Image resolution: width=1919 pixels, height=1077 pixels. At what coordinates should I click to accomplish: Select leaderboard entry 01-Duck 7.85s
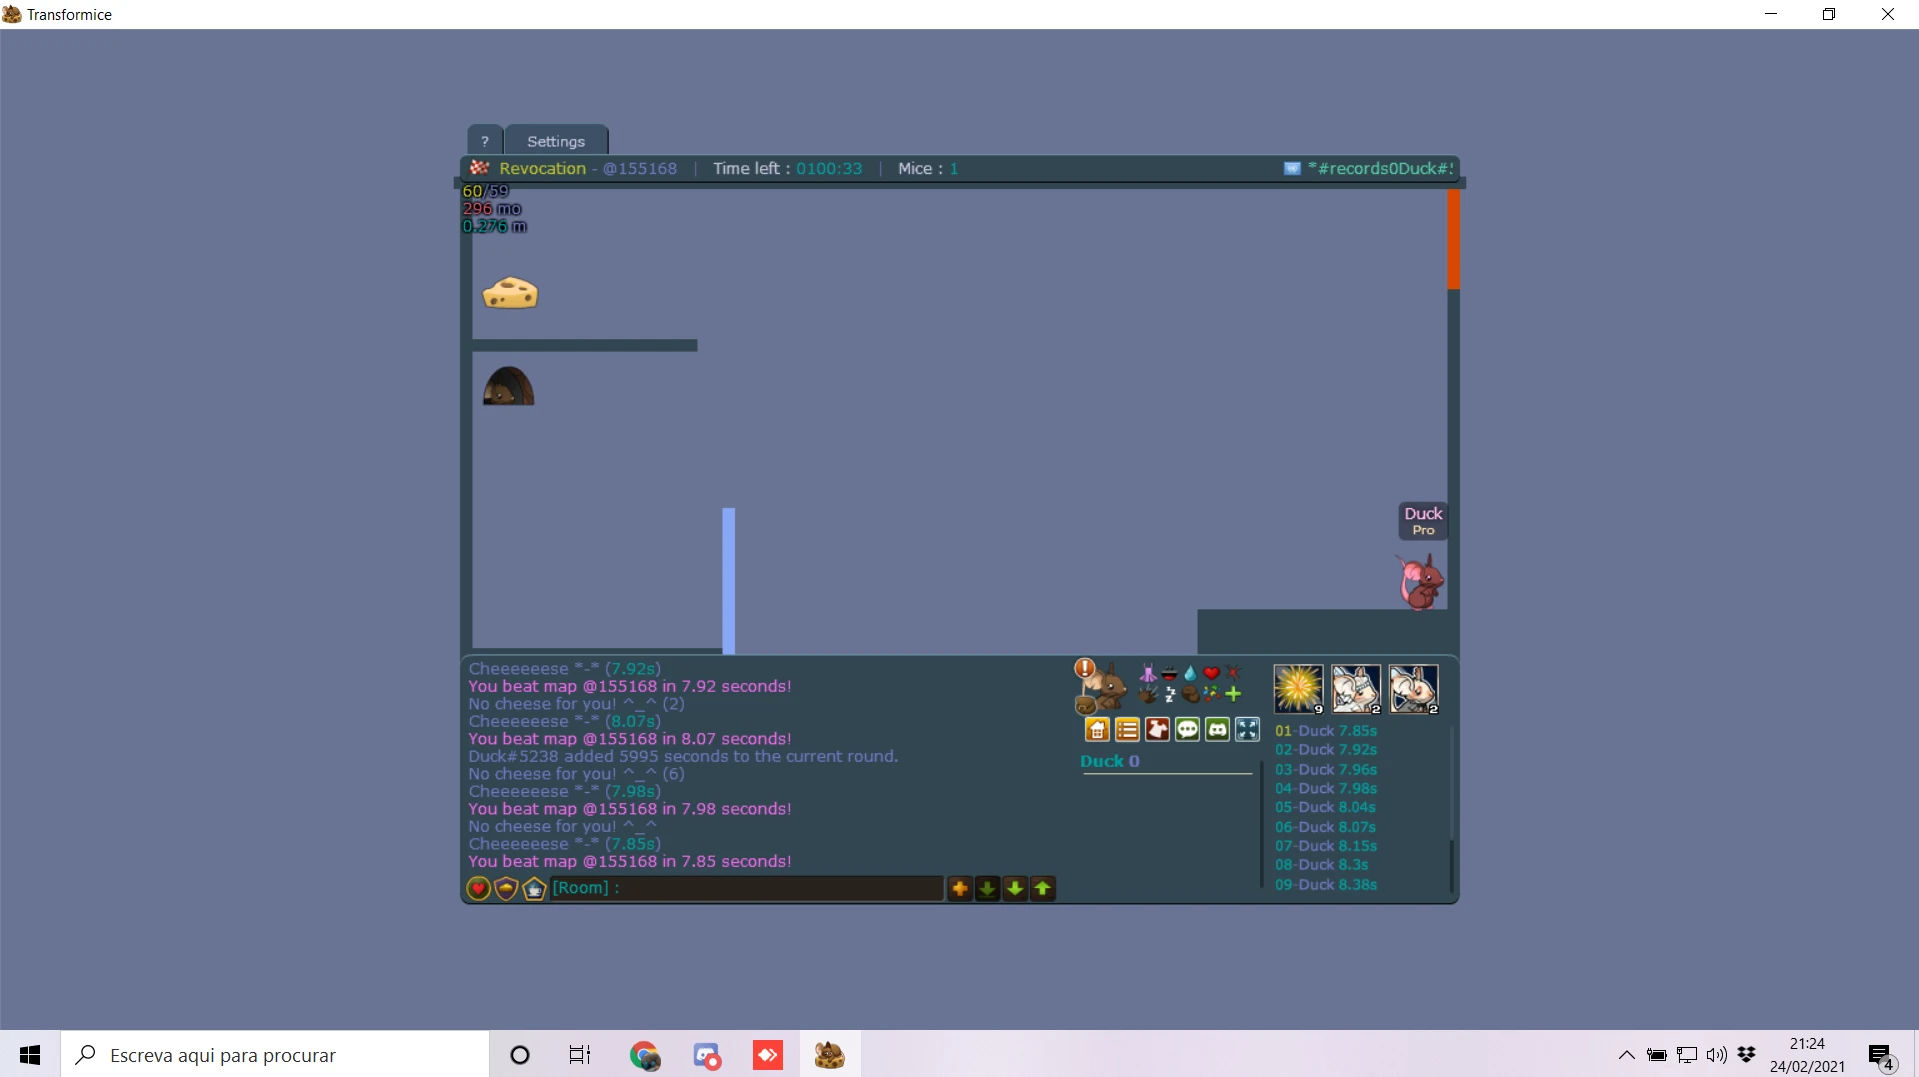1326,731
